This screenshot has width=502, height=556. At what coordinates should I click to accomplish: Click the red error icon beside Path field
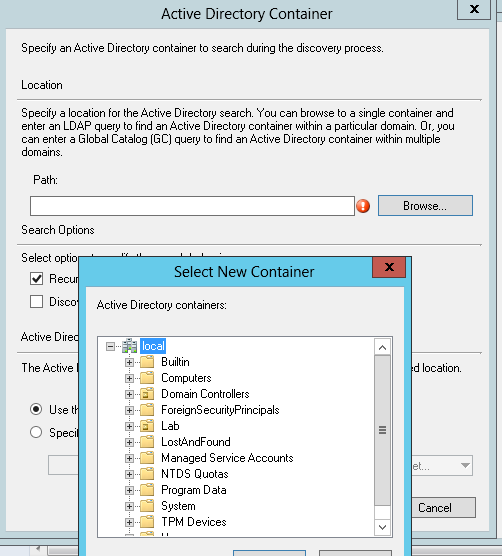click(363, 206)
